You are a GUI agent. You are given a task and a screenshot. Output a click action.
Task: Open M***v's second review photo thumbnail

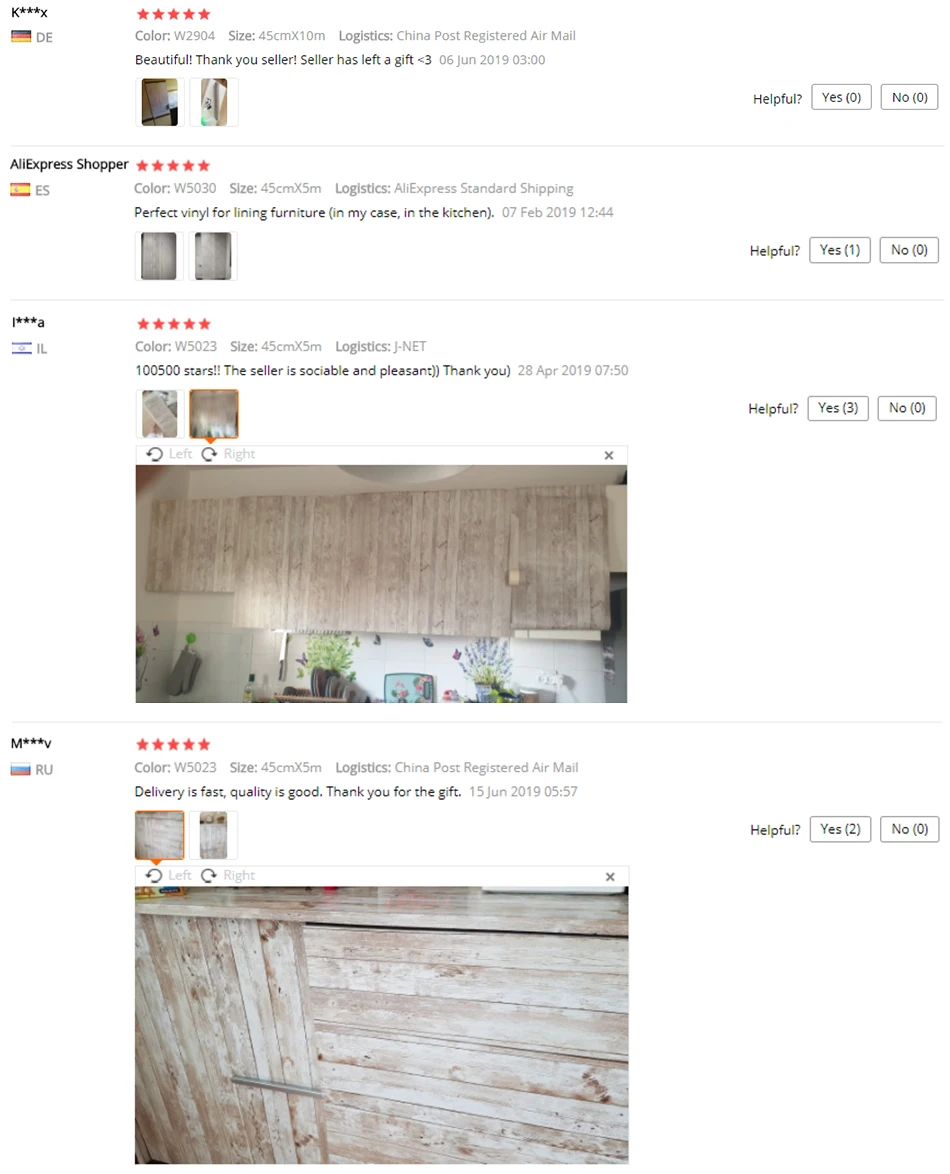click(x=213, y=835)
